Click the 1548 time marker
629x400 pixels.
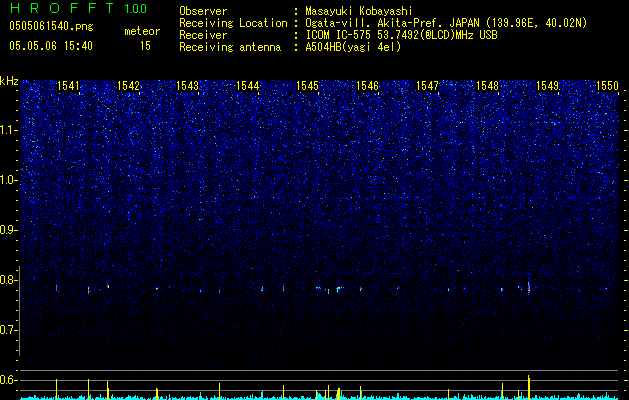click(487, 86)
